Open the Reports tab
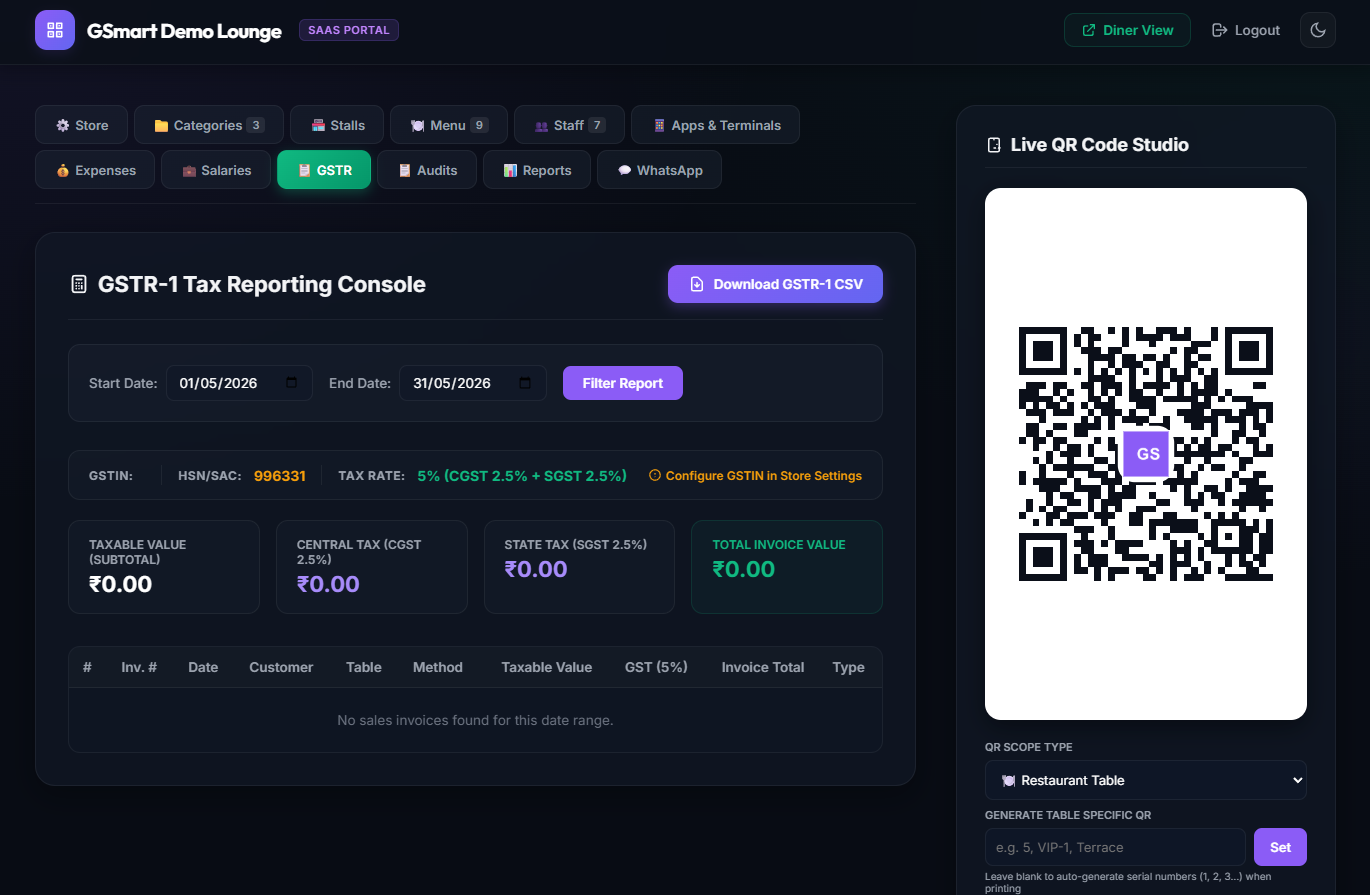 [x=537, y=170]
